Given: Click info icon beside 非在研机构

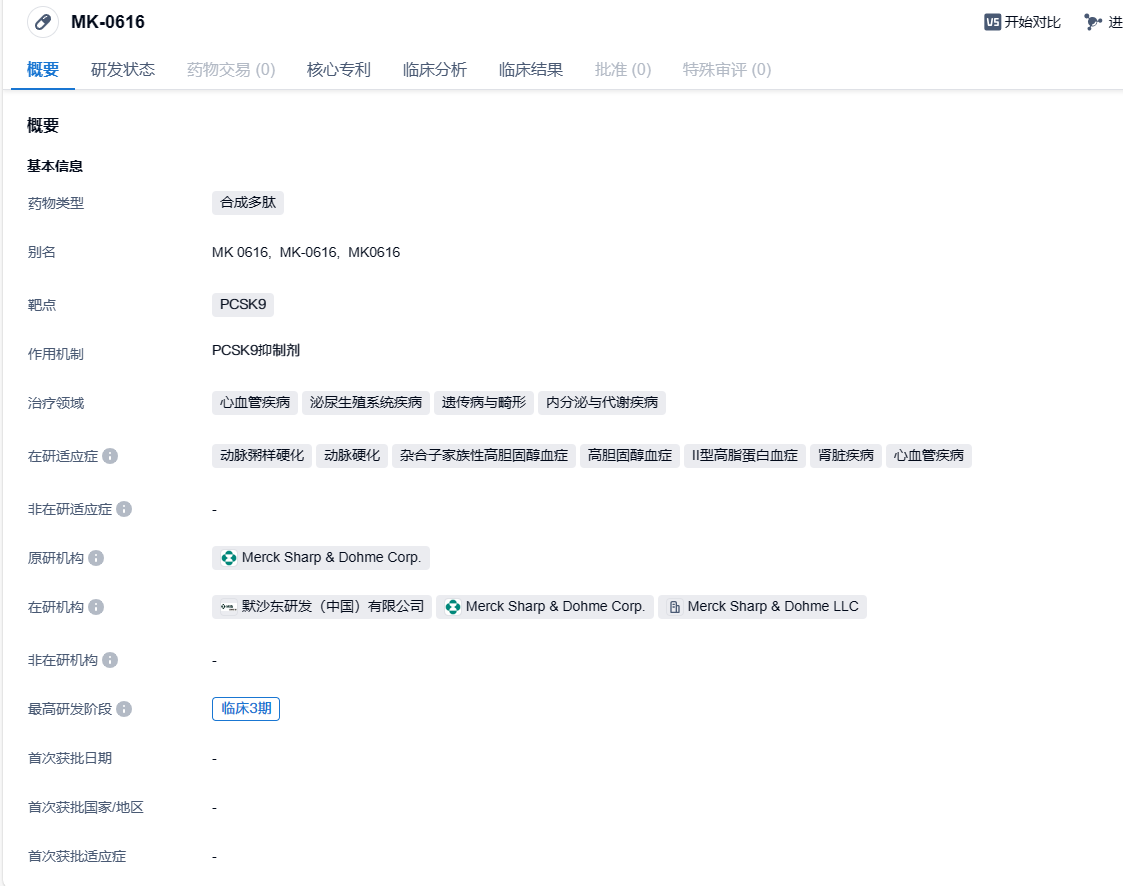Looking at the screenshot, I should pyautogui.click(x=110, y=660).
